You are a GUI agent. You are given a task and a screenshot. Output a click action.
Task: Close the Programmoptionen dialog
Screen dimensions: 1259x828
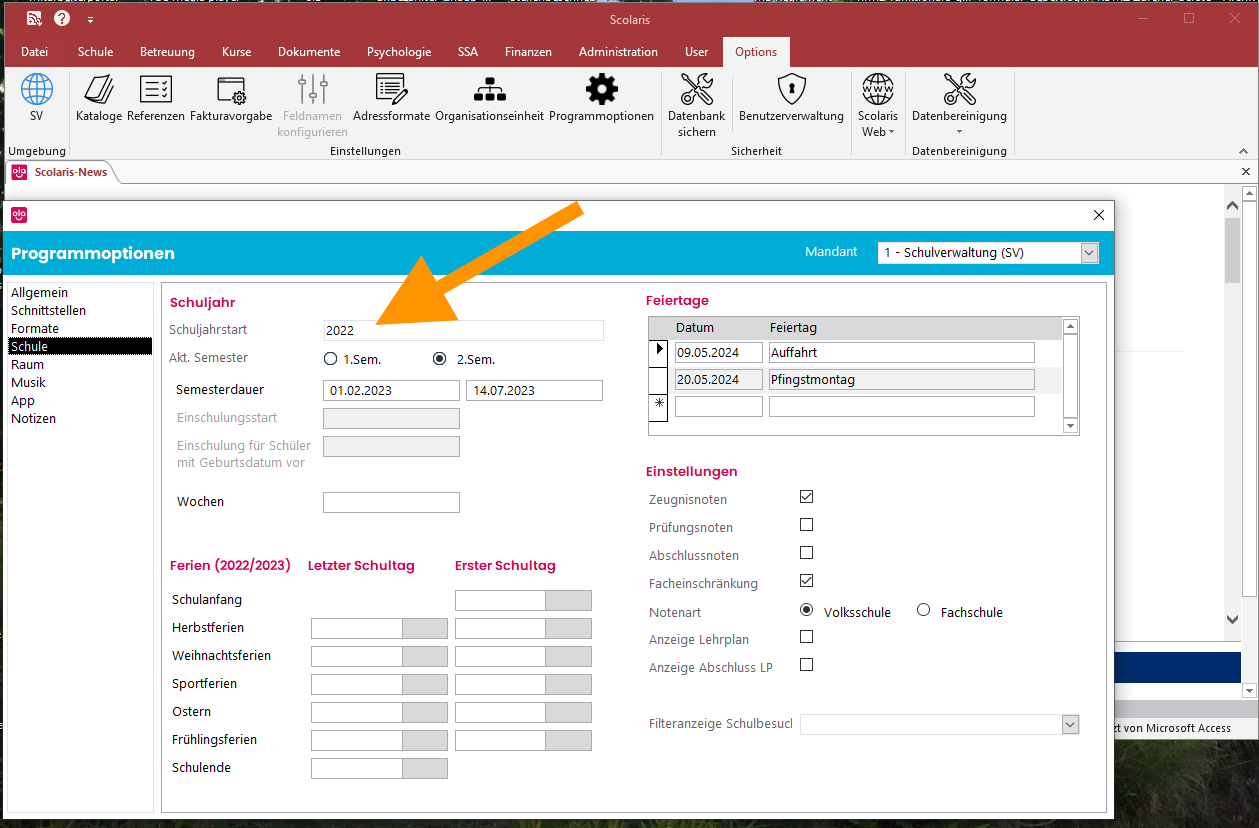(x=1098, y=215)
